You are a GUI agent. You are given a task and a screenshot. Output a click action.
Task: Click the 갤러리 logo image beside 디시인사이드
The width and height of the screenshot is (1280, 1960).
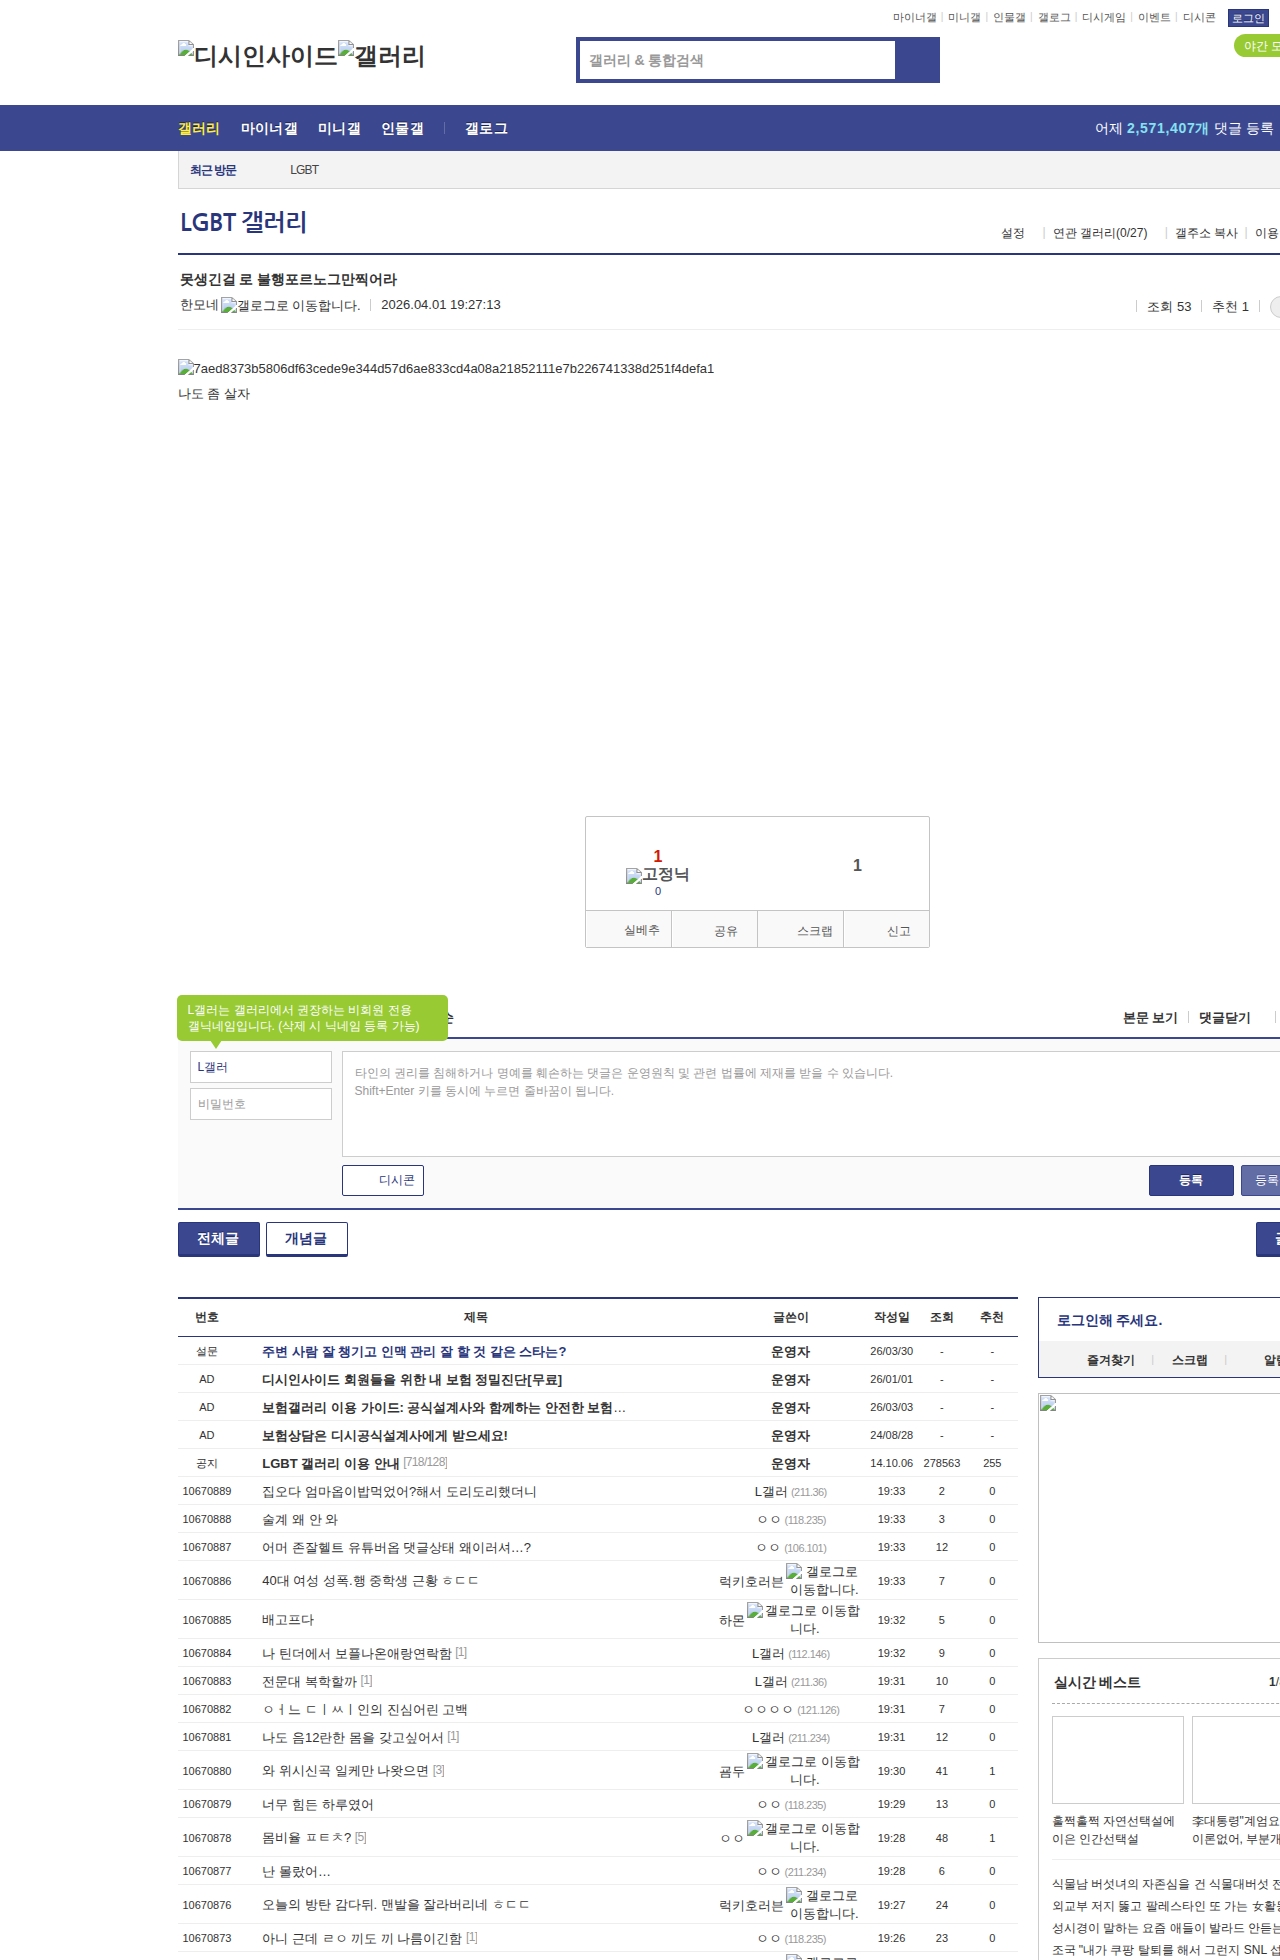[x=381, y=55]
